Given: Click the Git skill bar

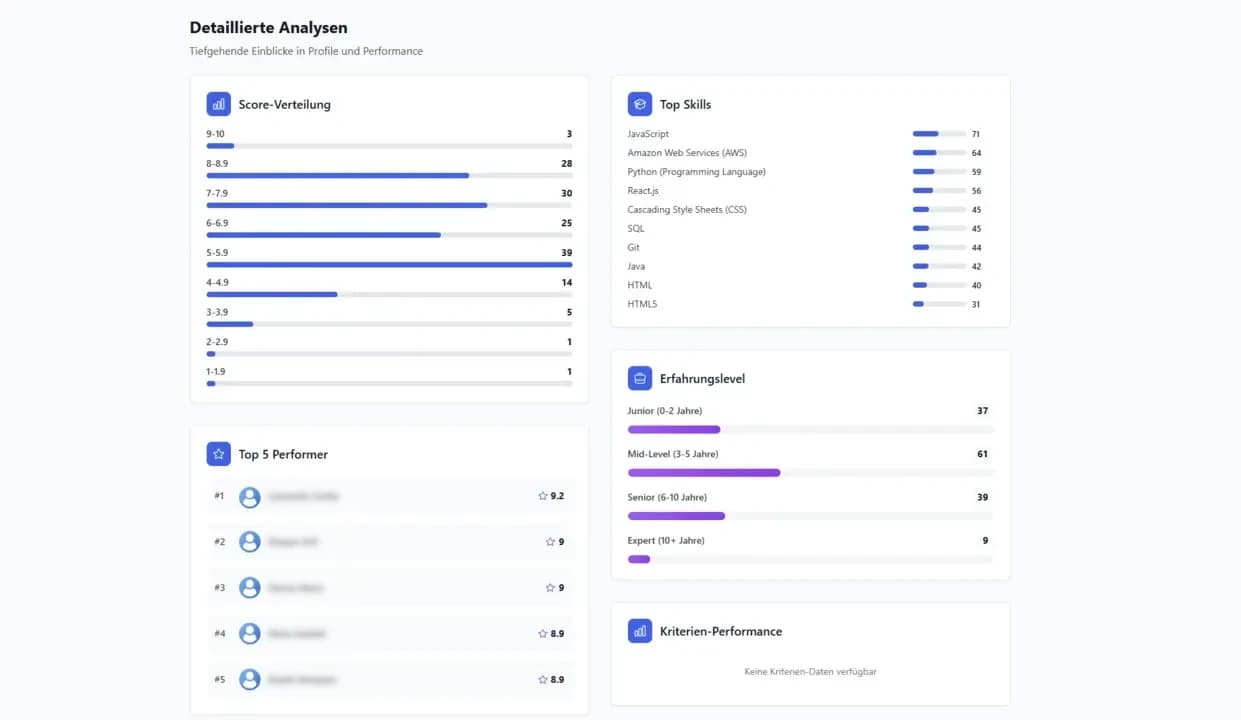Looking at the screenshot, I should pos(939,247).
